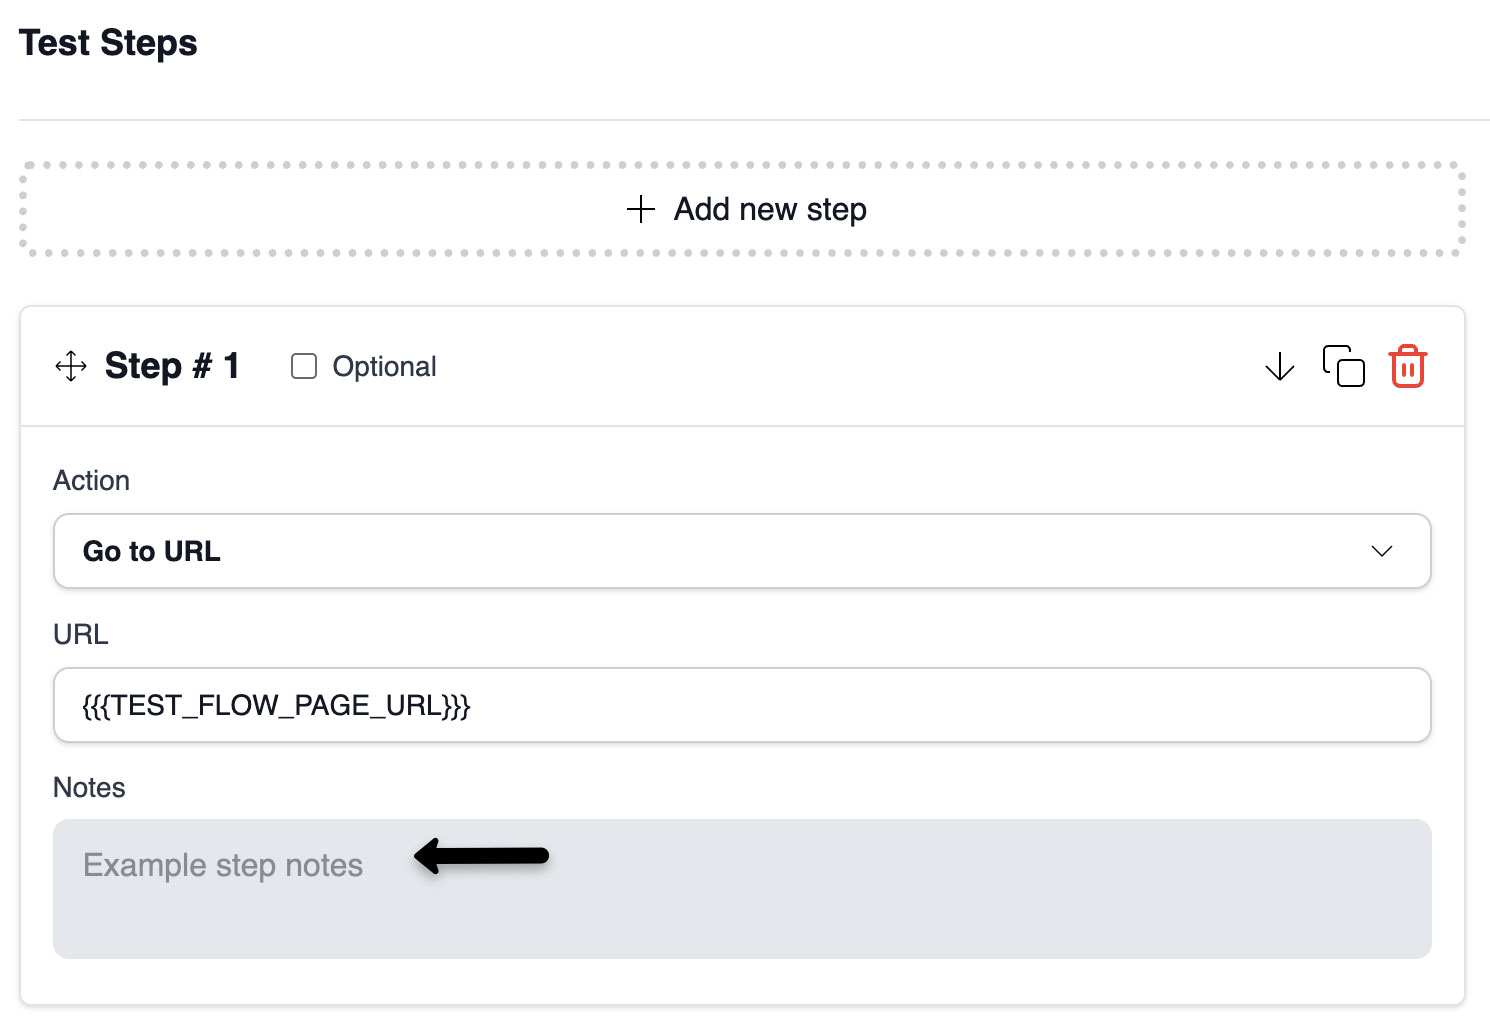Click the "Optional" label text

tap(384, 367)
